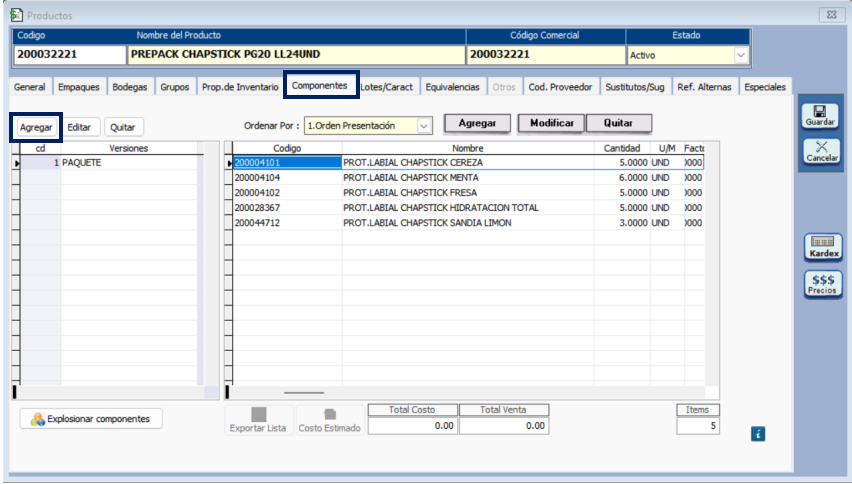Viewport: 852px width, 484px height.
Task: Click the Total Venta value field
Action: (503, 426)
